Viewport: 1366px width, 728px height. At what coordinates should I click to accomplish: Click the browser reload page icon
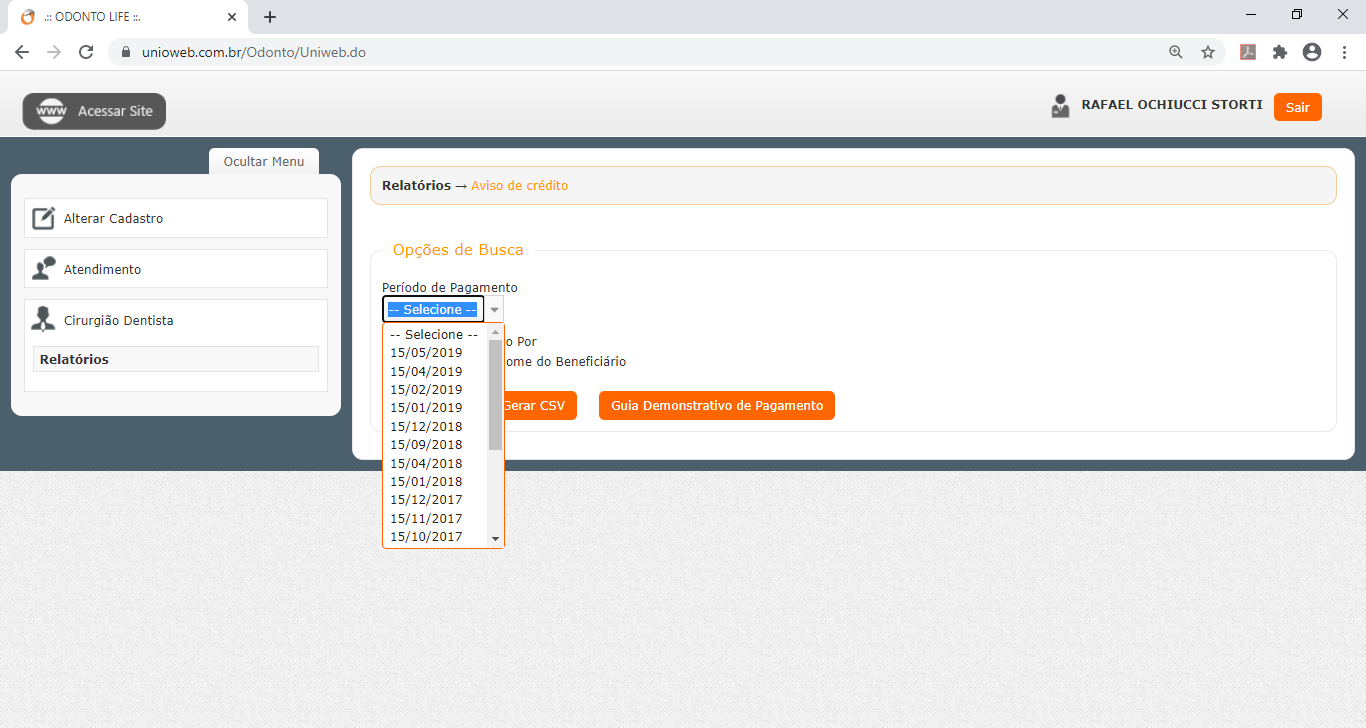(x=86, y=52)
